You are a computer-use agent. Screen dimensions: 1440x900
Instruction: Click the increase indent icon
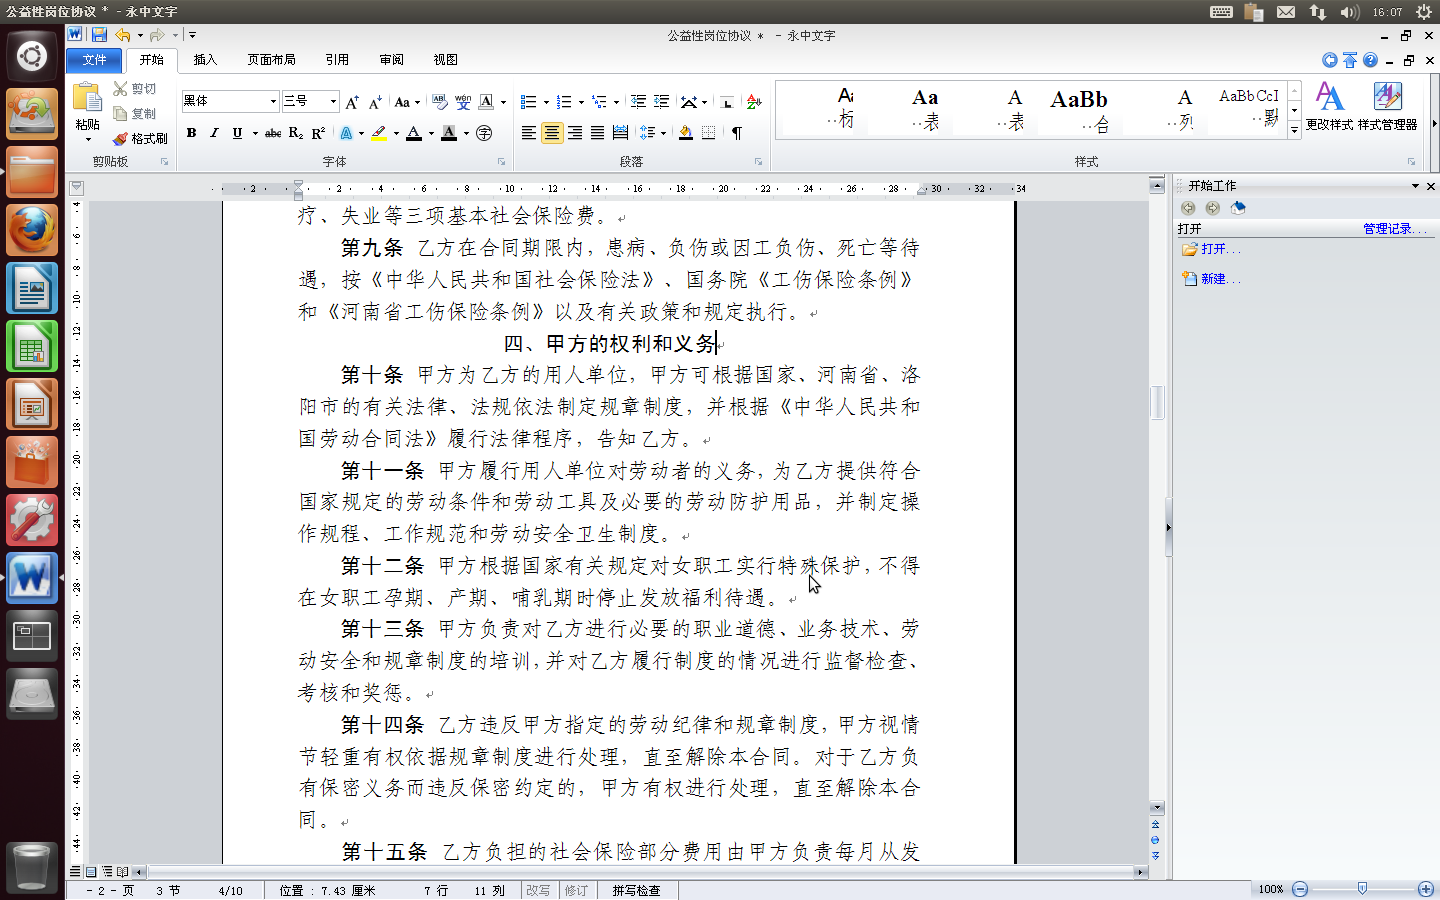tap(661, 102)
